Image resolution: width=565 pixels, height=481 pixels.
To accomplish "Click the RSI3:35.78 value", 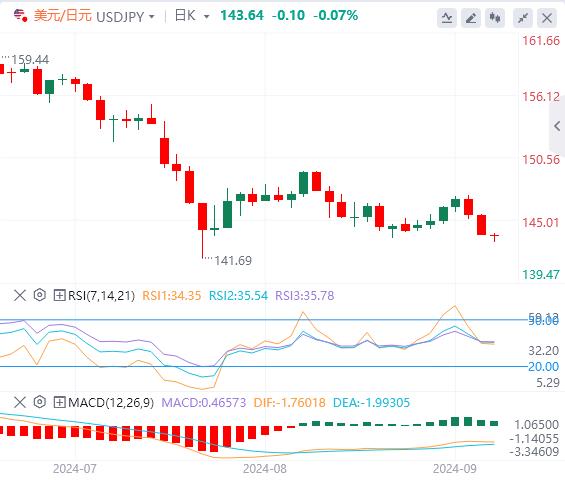I will [x=305, y=295].
